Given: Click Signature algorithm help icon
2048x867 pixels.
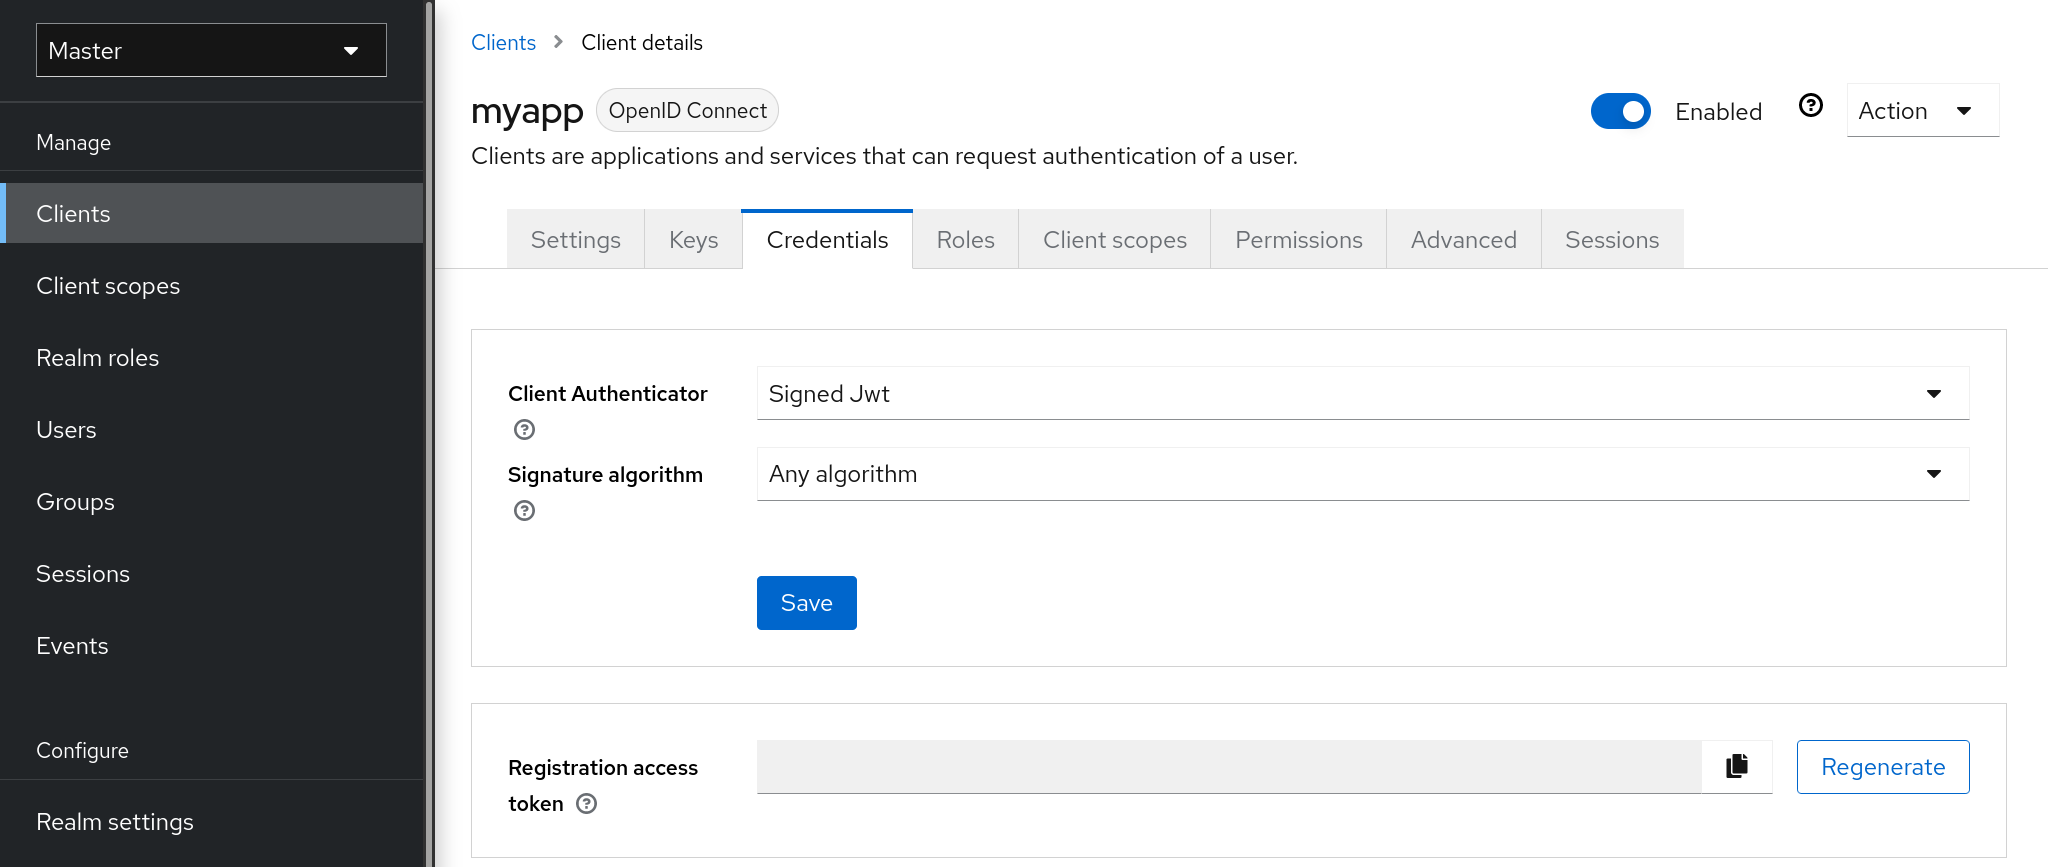Looking at the screenshot, I should click(524, 511).
